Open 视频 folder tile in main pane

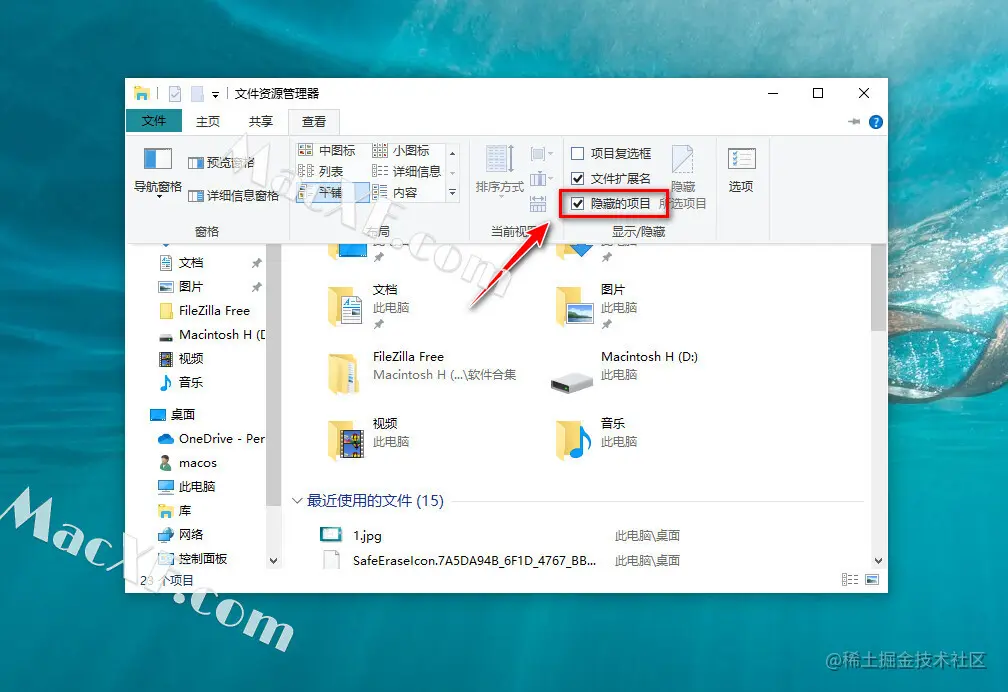tap(370, 440)
